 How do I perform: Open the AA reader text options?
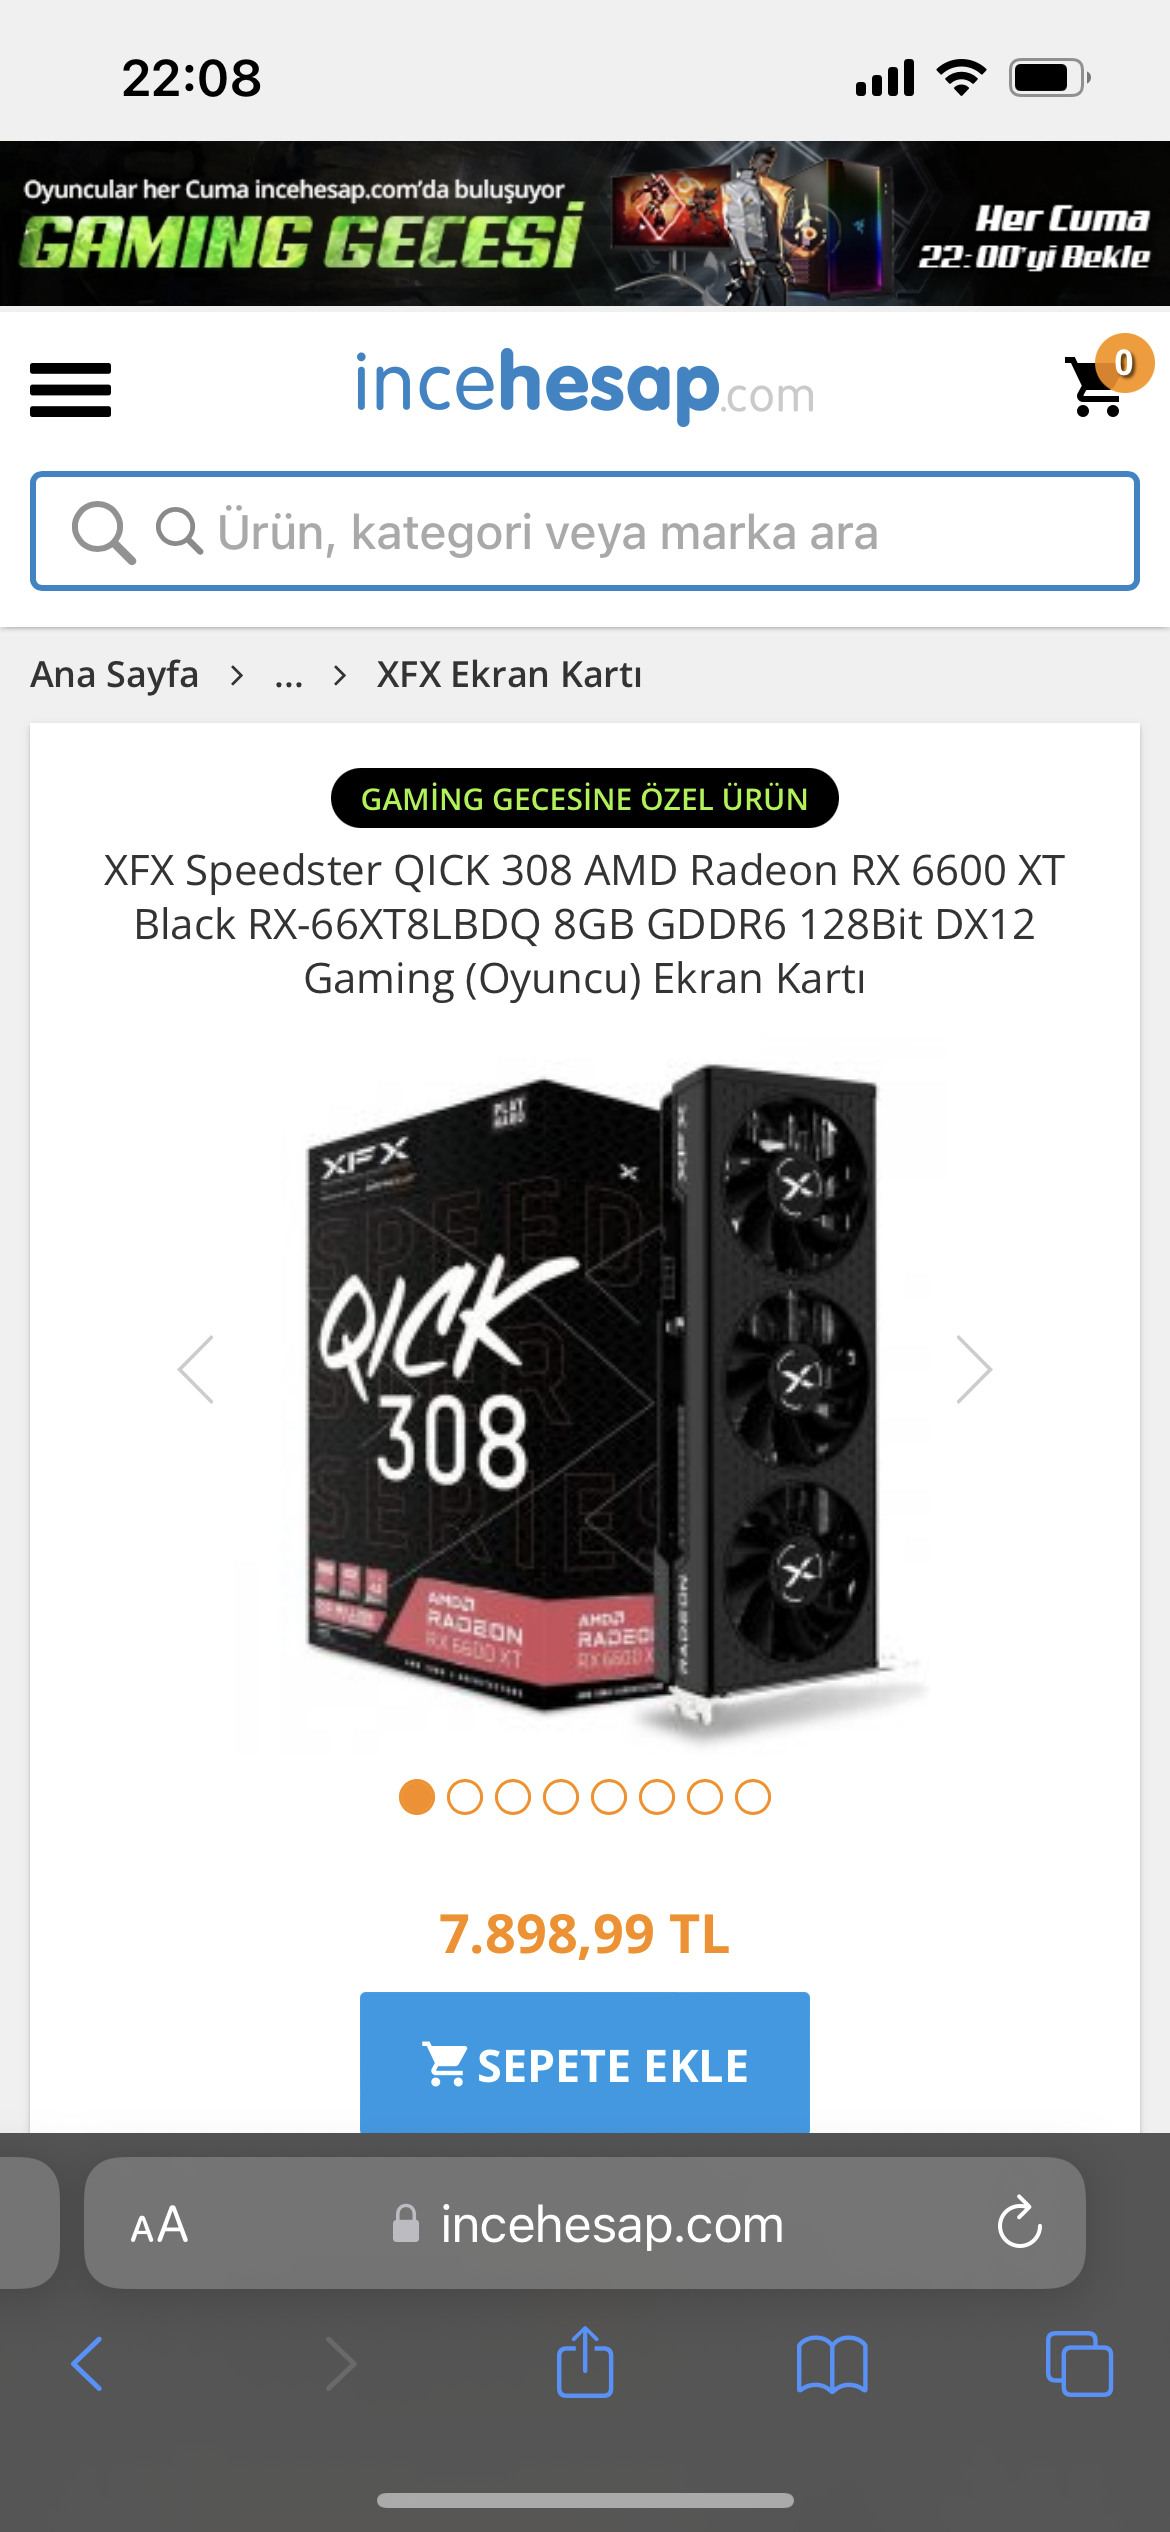(x=159, y=2225)
